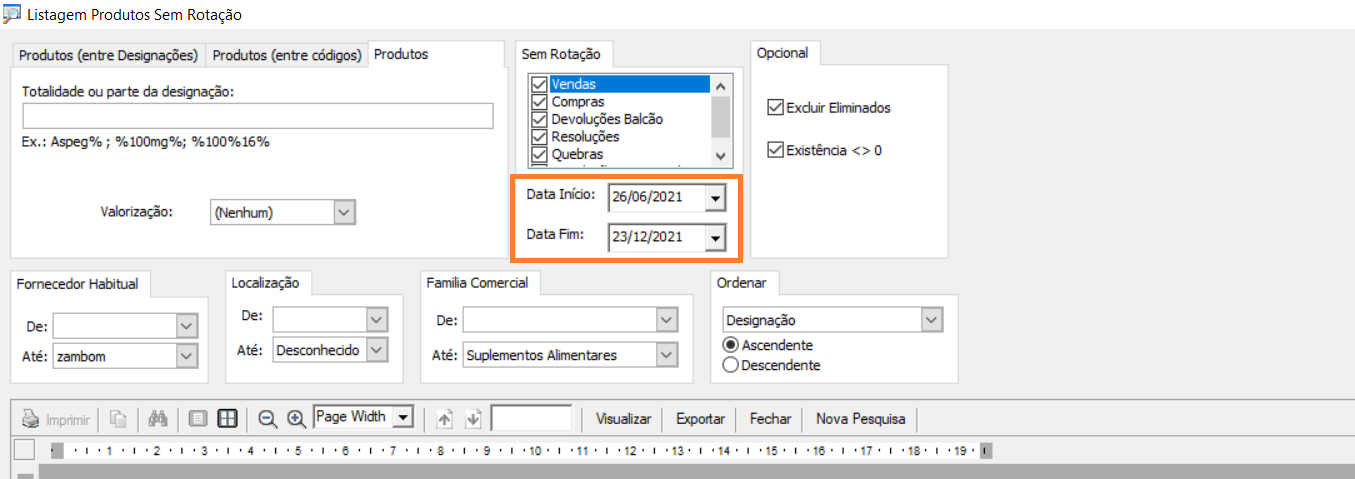The width and height of the screenshot is (1355, 479).
Task: Select the multiple pages grid icon
Action: [x=227, y=419]
